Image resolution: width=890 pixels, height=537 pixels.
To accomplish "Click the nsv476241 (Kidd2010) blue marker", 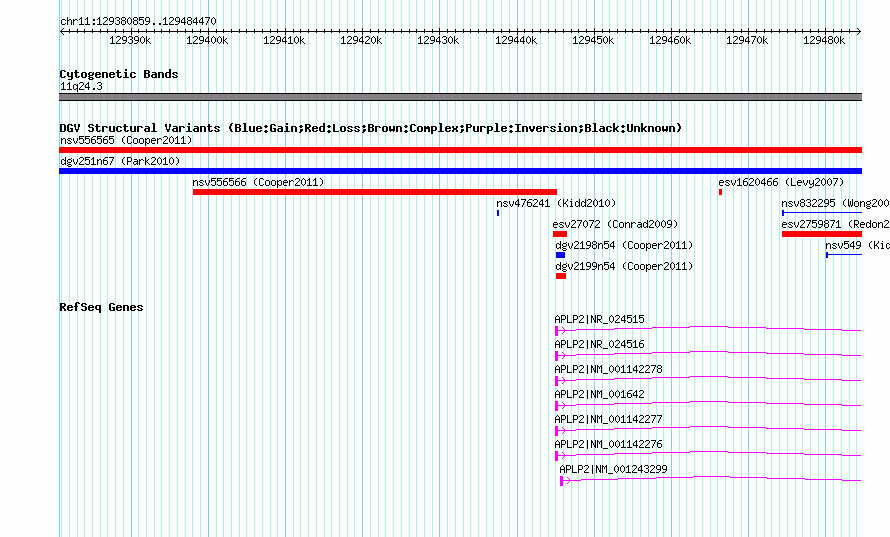I will point(498,213).
